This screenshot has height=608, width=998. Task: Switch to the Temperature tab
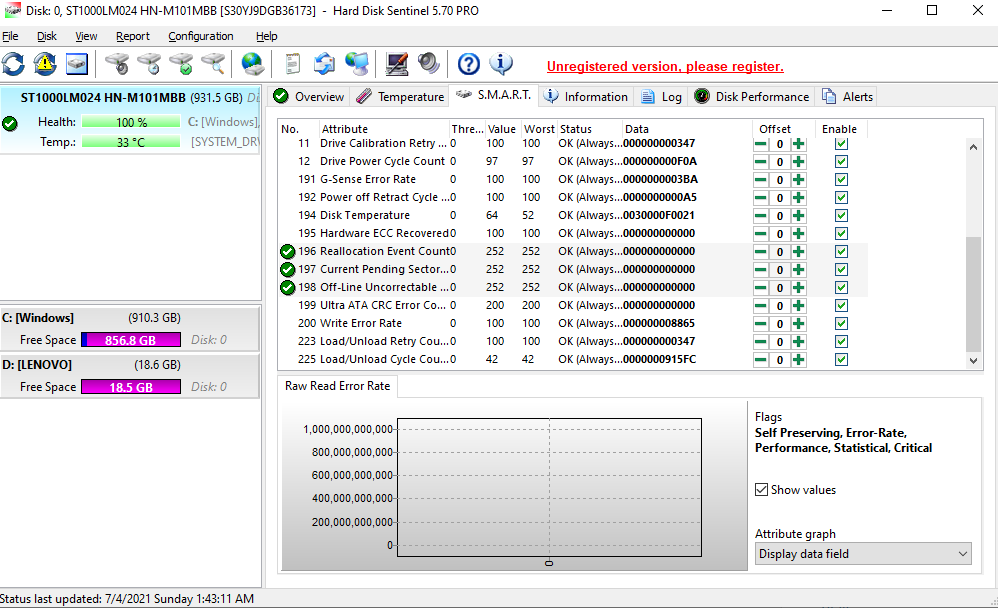pyautogui.click(x=400, y=97)
